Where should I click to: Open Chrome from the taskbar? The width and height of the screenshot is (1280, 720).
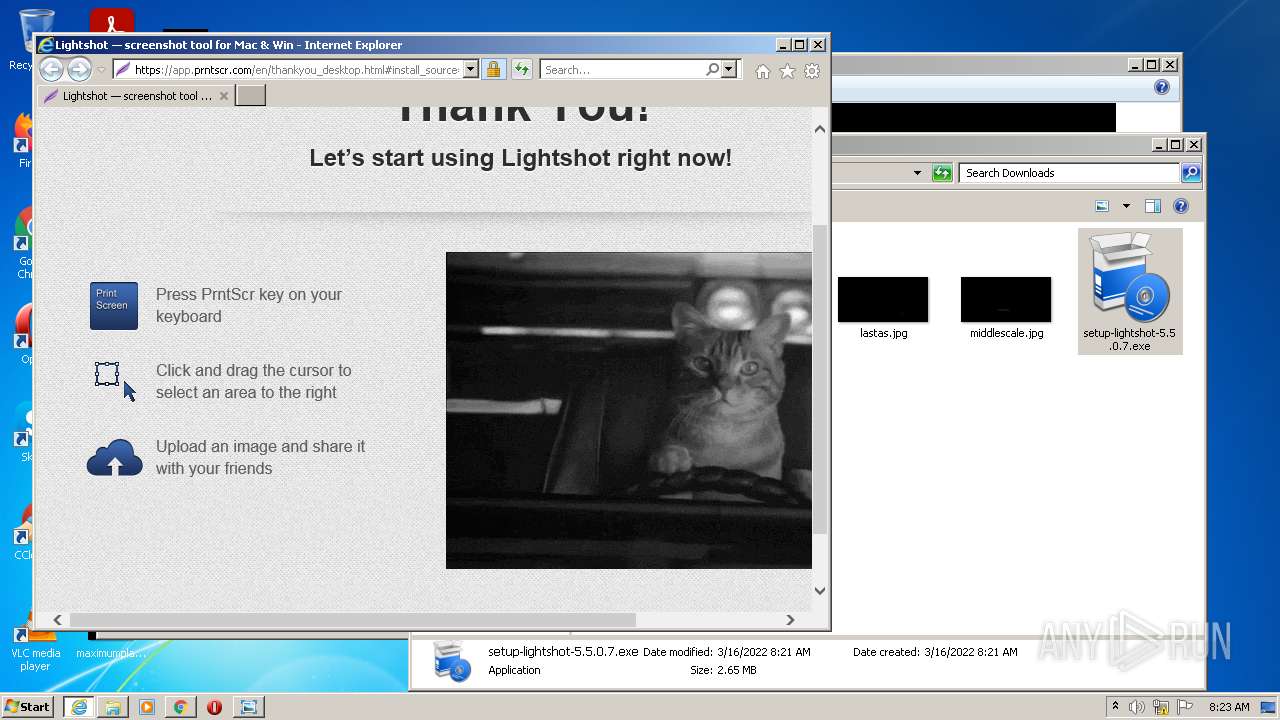[180, 707]
